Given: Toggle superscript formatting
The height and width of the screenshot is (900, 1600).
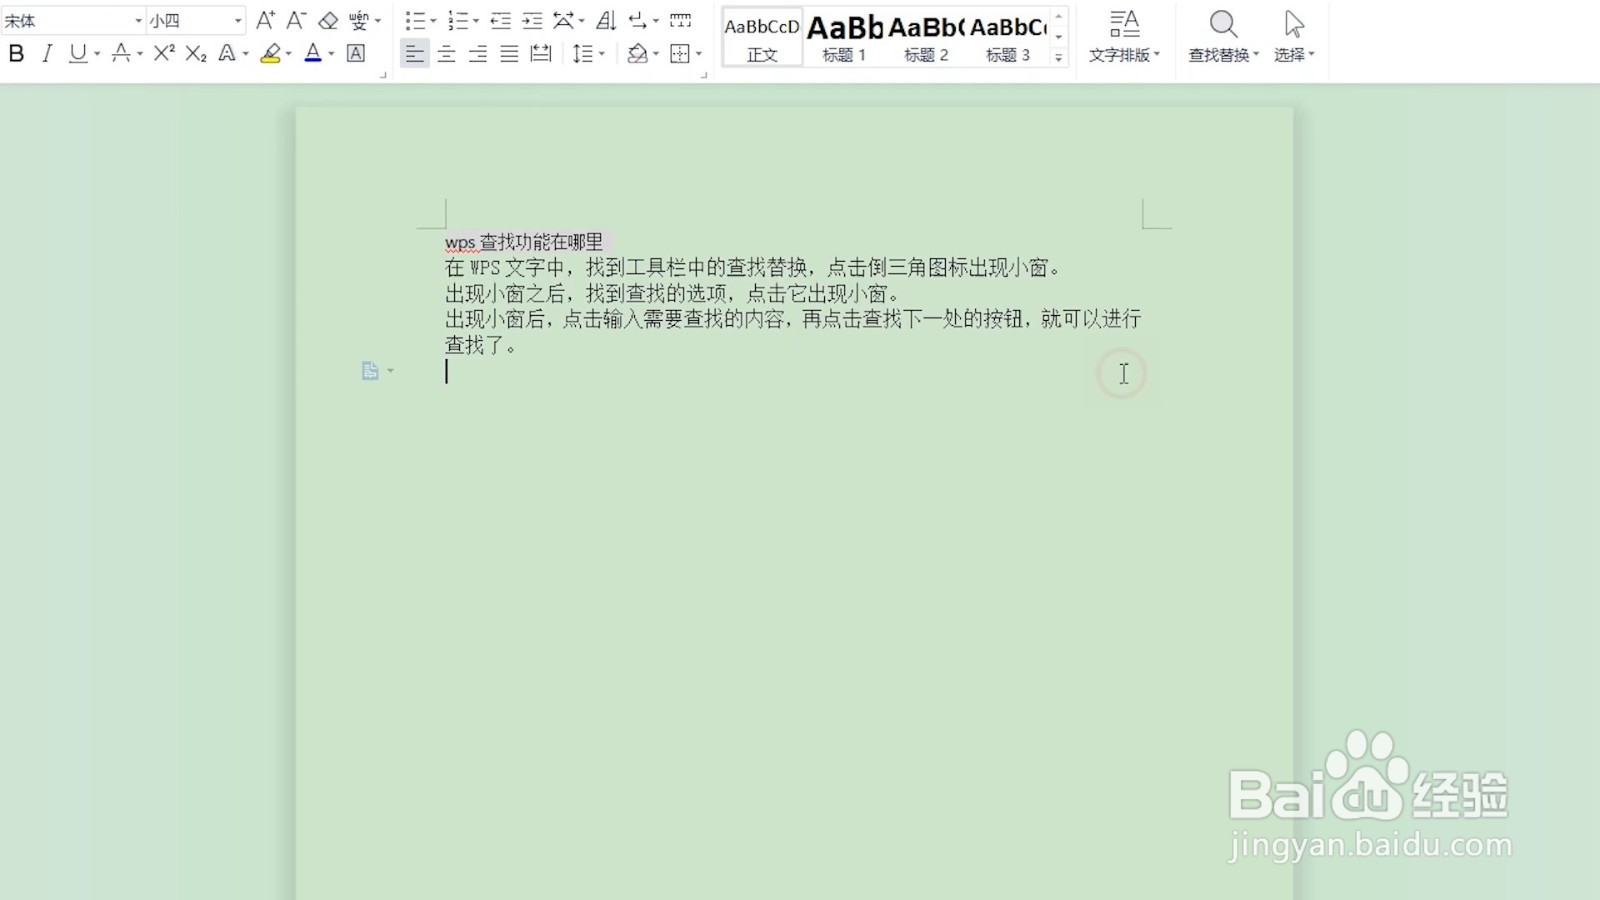Looking at the screenshot, I should tap(164, 53).
